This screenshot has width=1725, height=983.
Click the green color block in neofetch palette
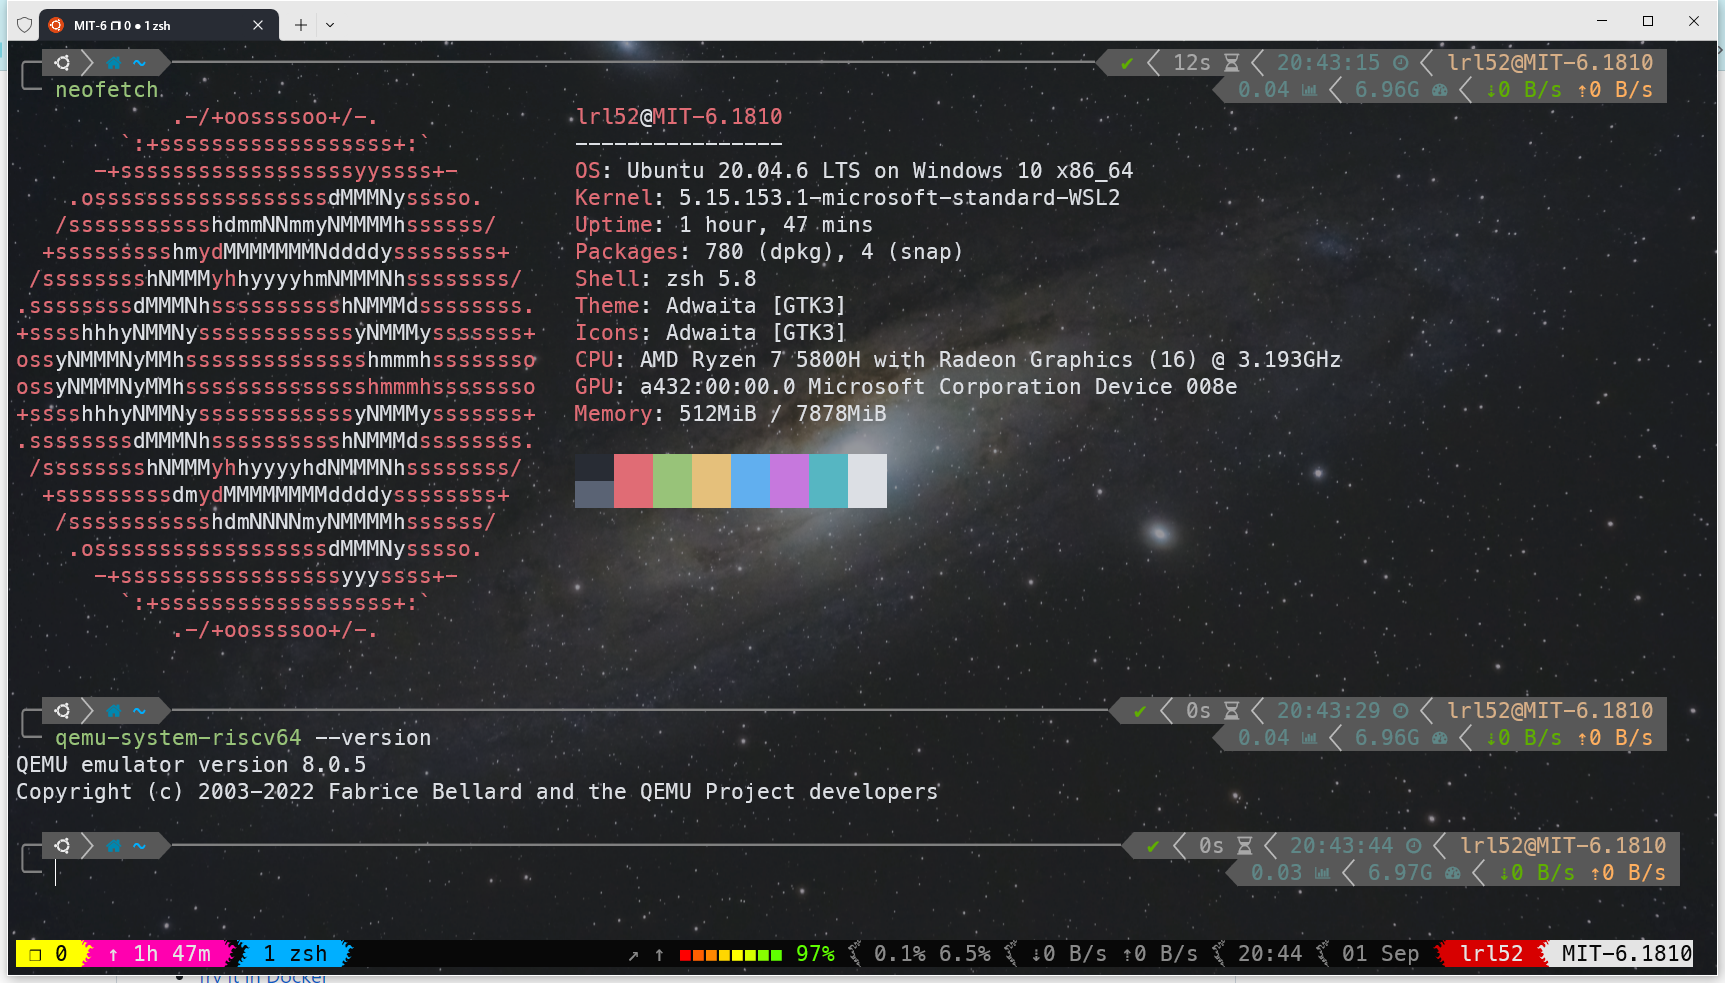(672, 481)
